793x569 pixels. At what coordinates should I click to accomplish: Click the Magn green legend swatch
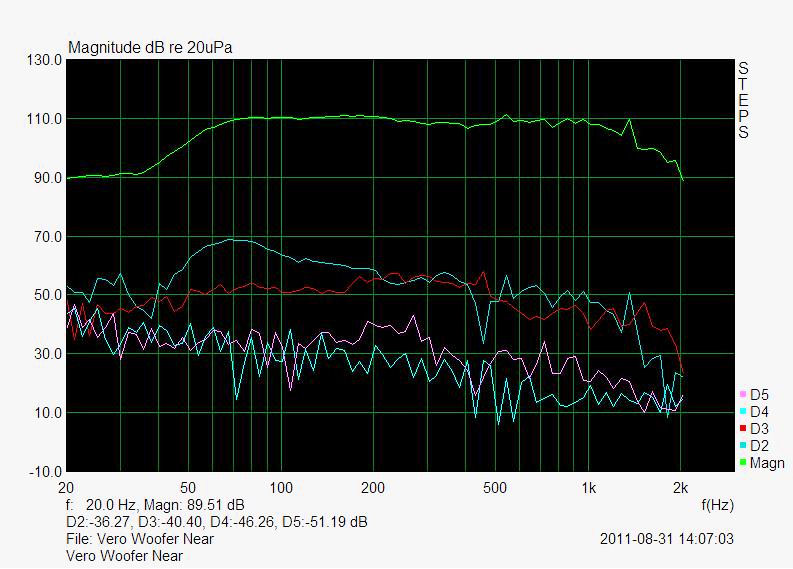743,462
